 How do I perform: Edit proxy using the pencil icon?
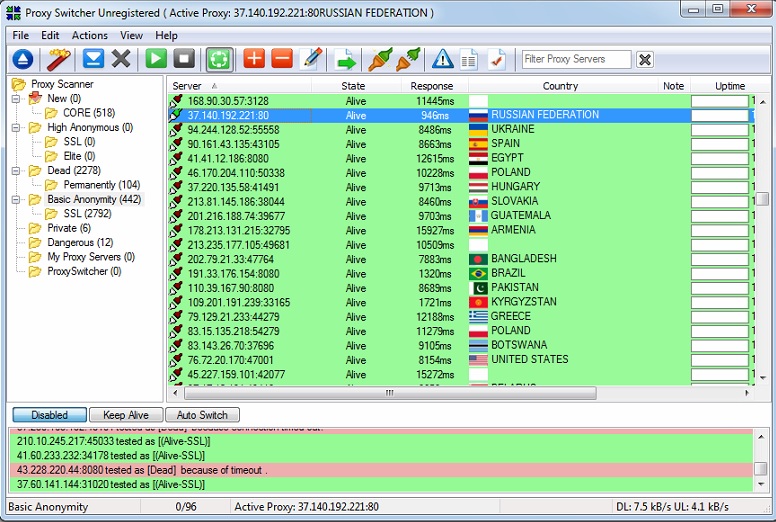[312, 59]
